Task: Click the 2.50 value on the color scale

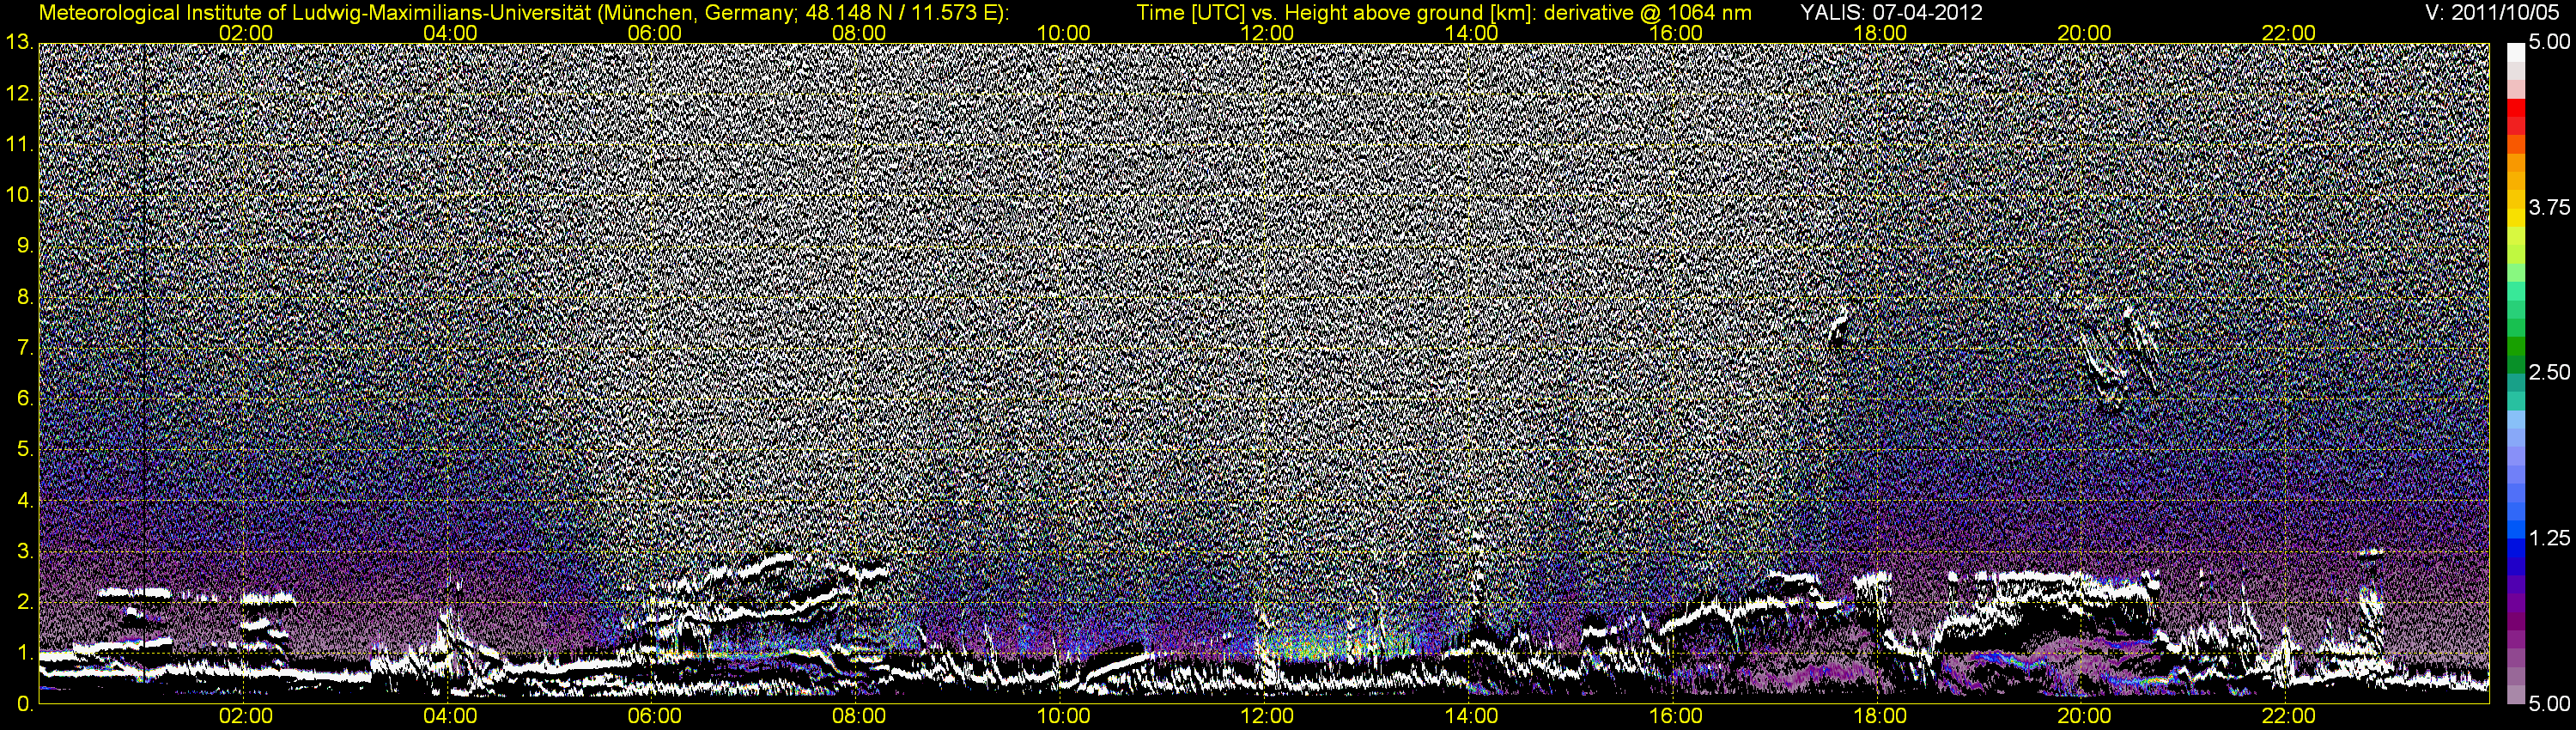Action: [2549, 373]
